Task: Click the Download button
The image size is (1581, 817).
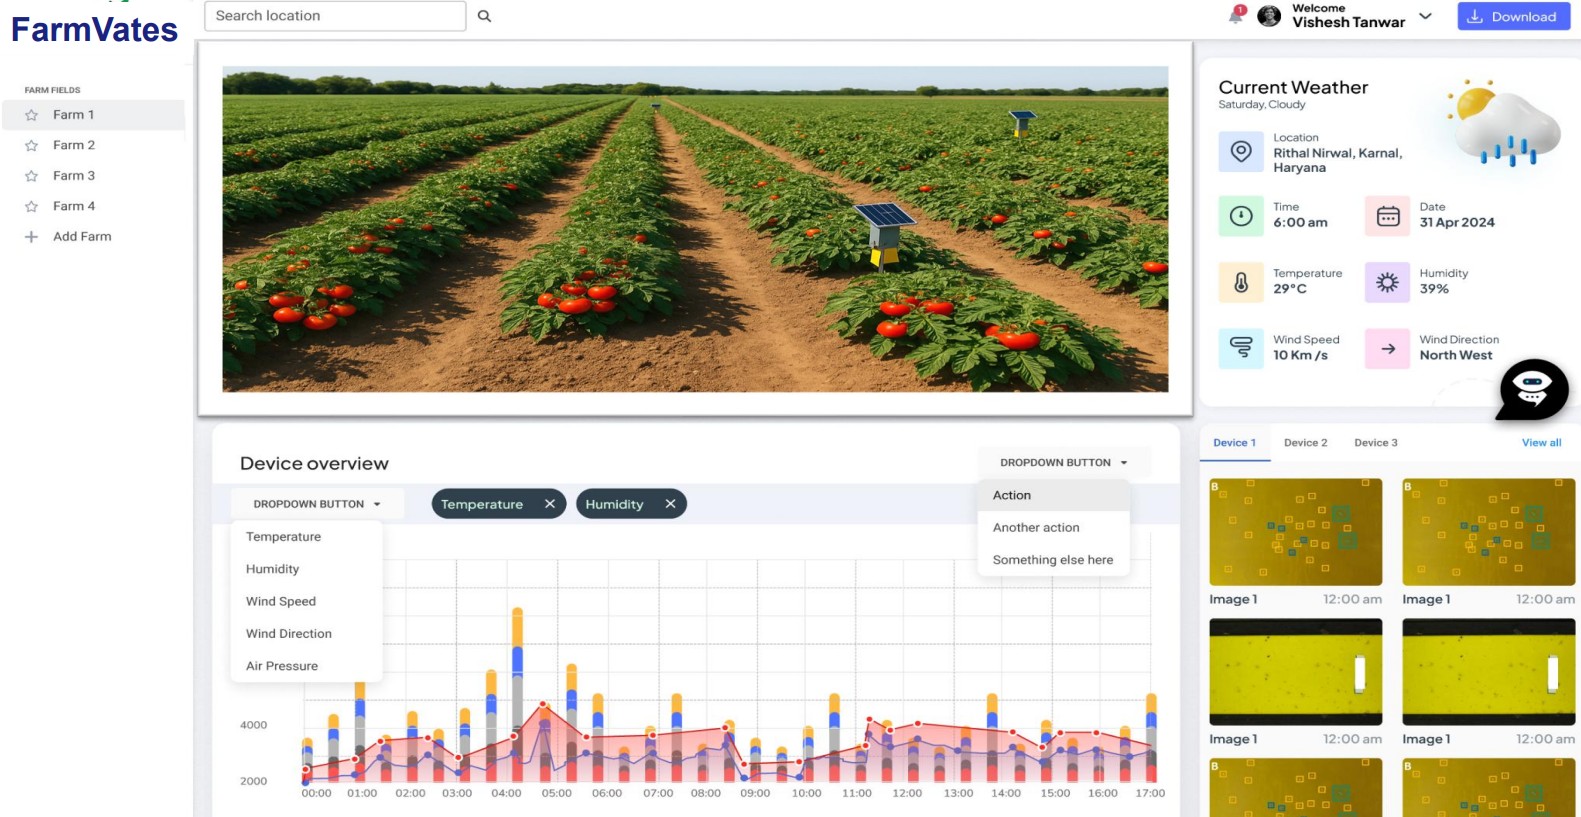Action: 1514,16
